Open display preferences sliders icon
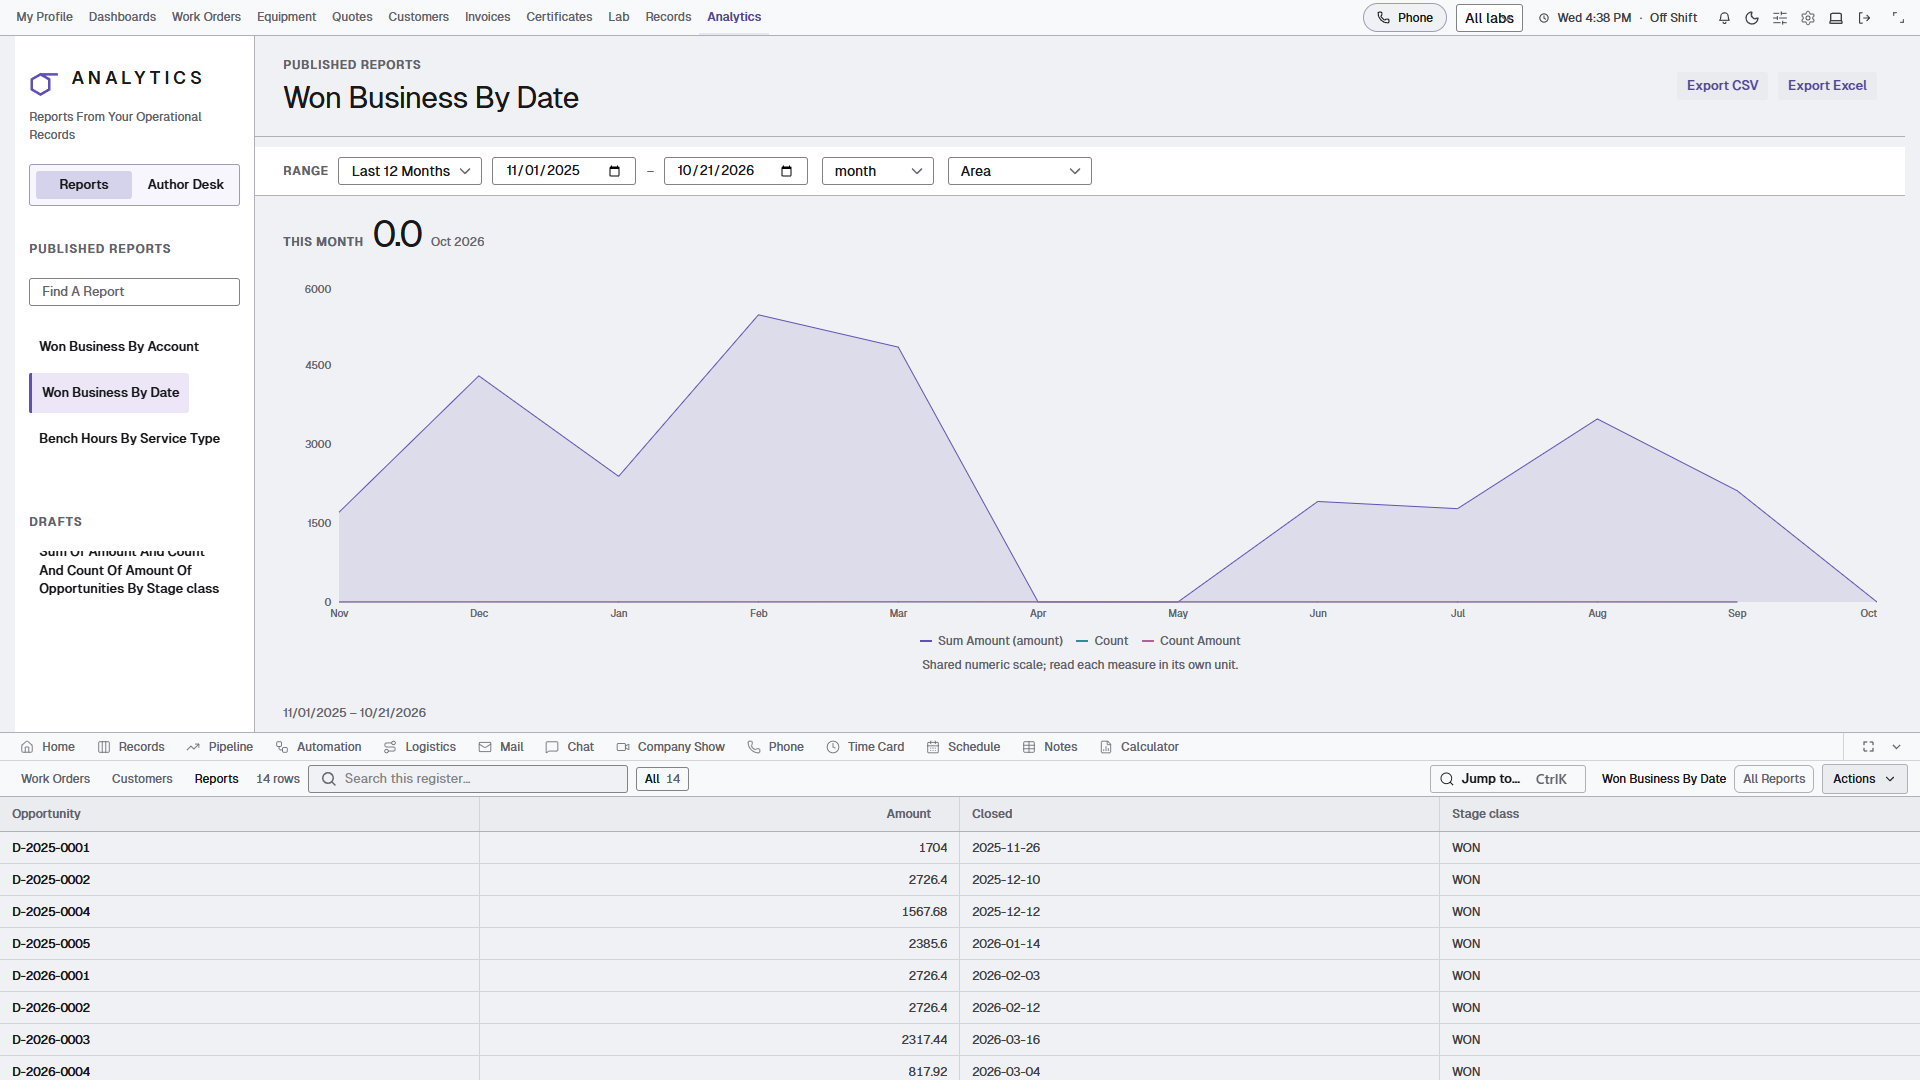This screenshot has height=1080, width=1920. (x=1780, y=18)
